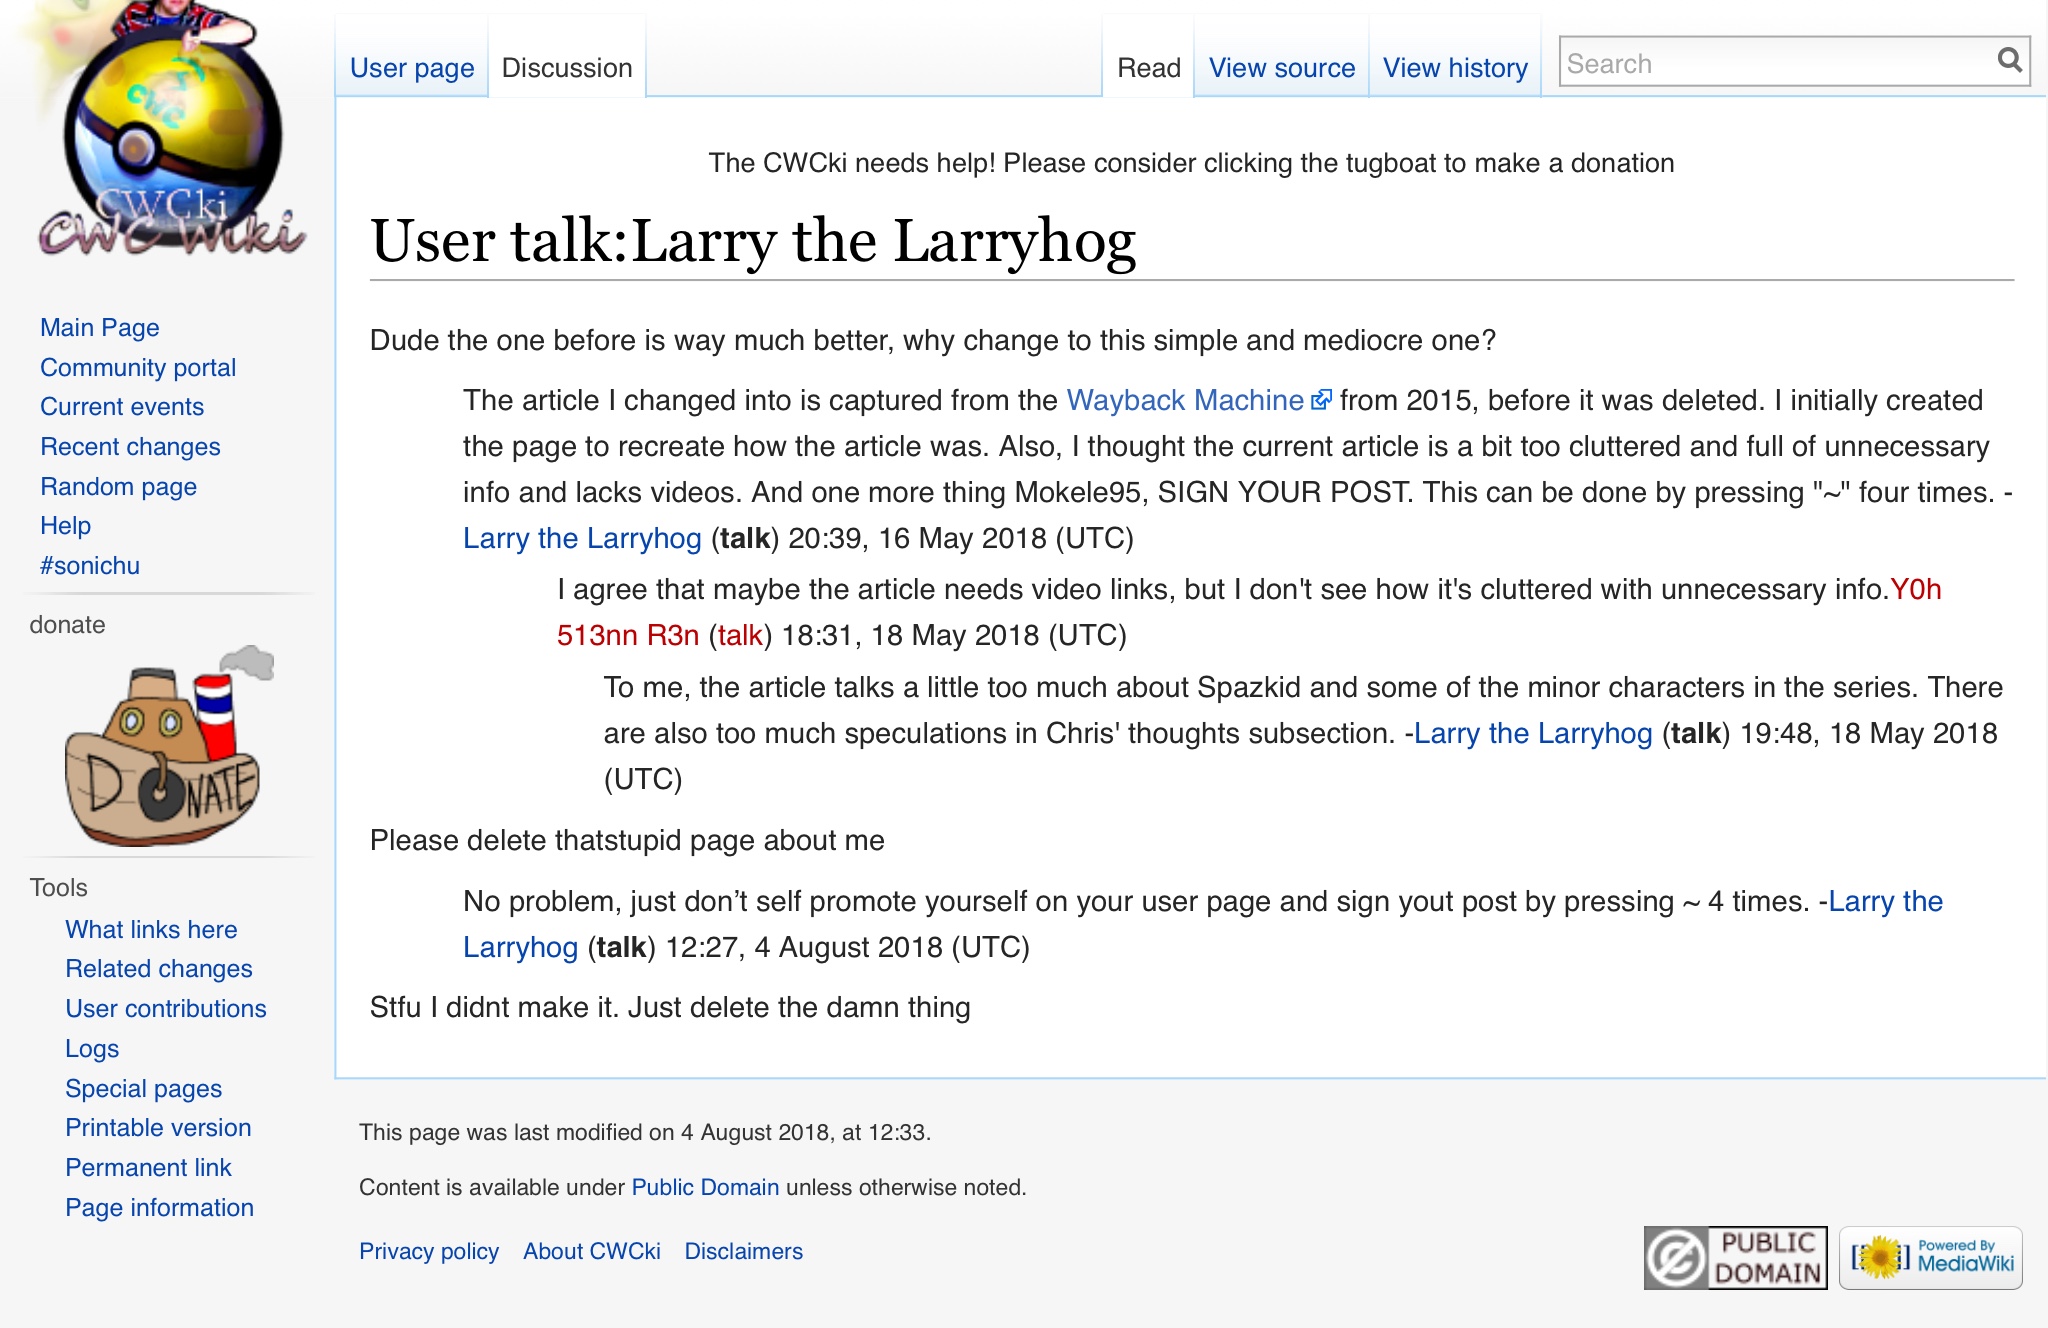
Task: Click the 'Tools' sidebar heading
Action: click(59, 887)
